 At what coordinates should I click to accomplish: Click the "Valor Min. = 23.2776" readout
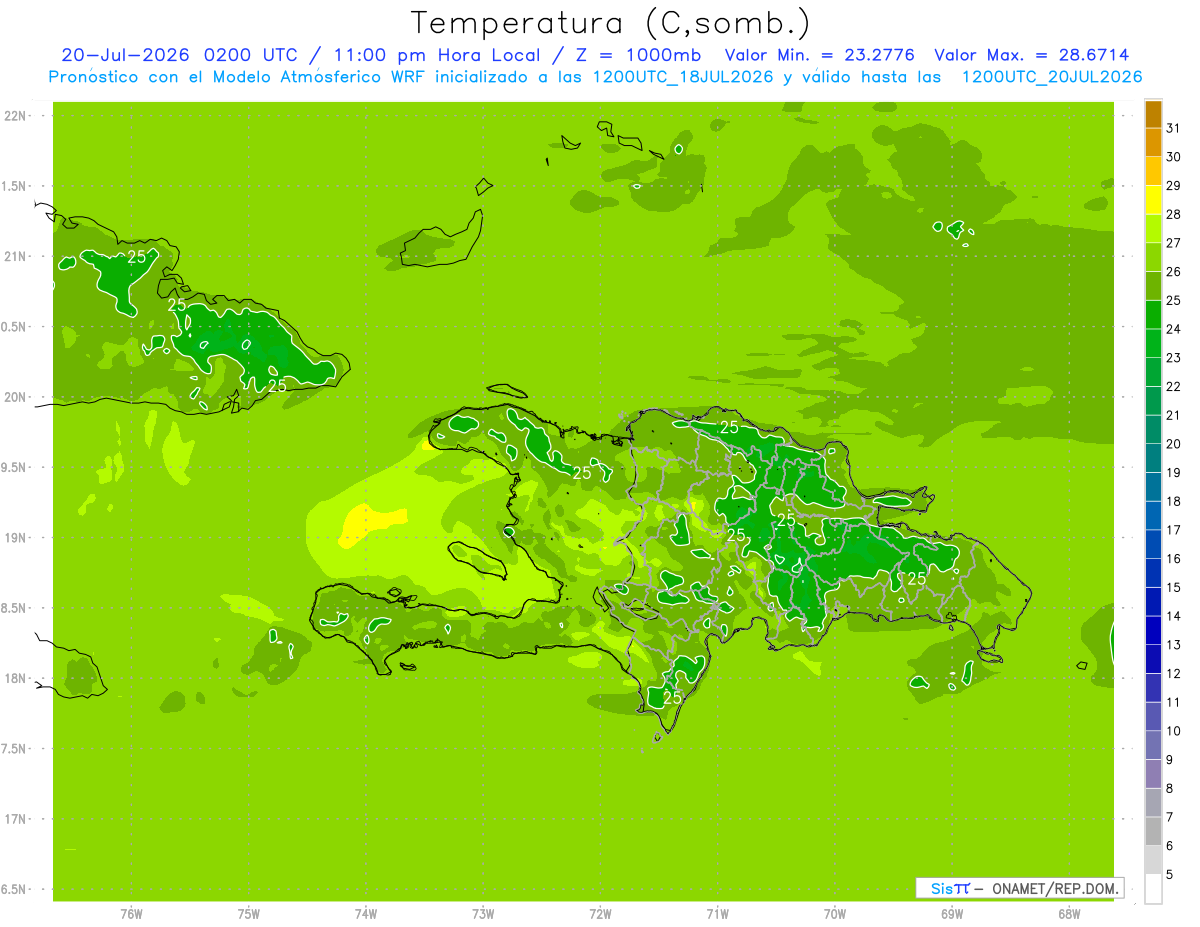pyautogui.click(x=819, y=55)
